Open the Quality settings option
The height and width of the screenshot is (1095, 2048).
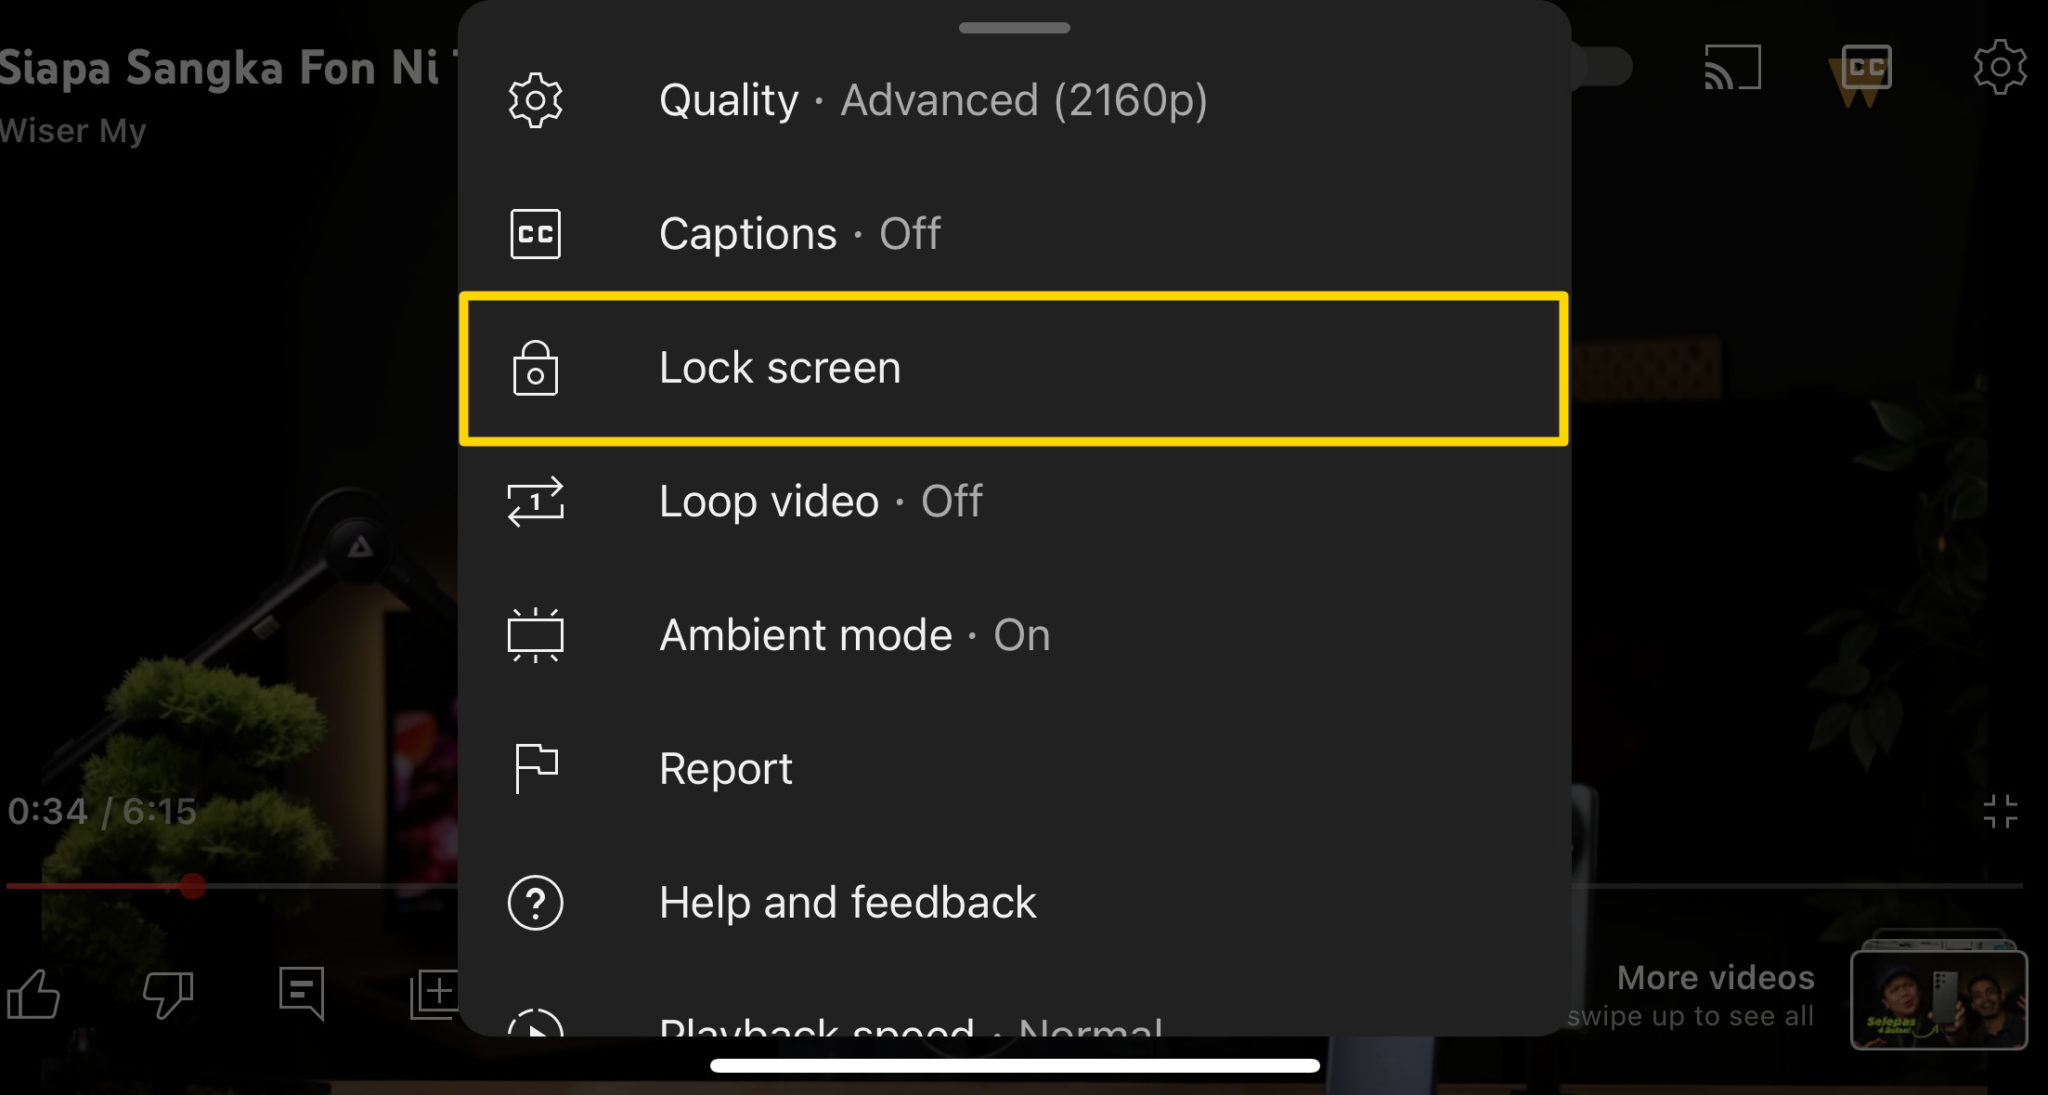(930, 100)
